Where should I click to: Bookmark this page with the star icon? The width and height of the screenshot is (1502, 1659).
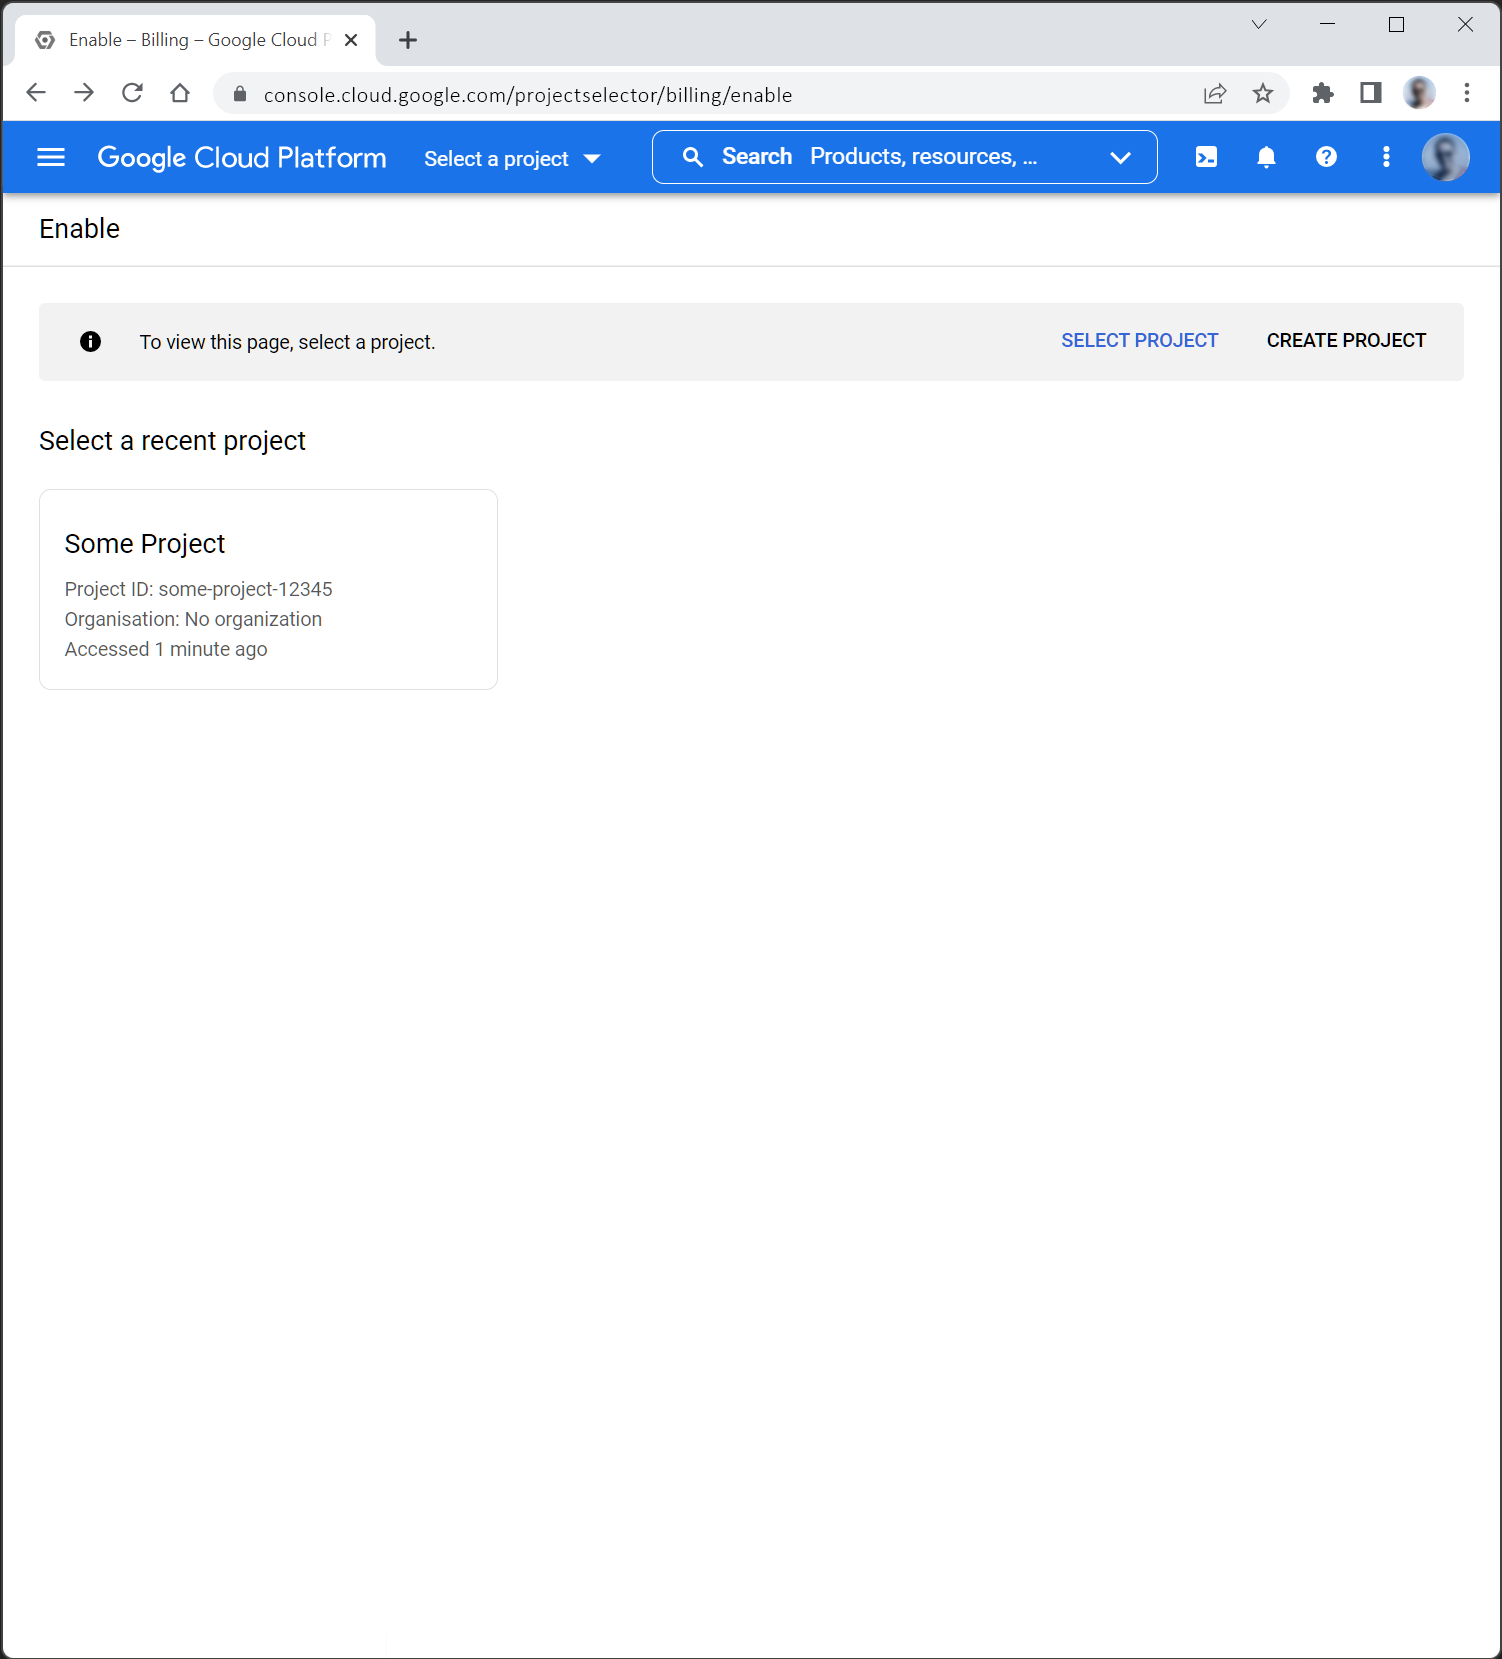[x=1263, y=94]
